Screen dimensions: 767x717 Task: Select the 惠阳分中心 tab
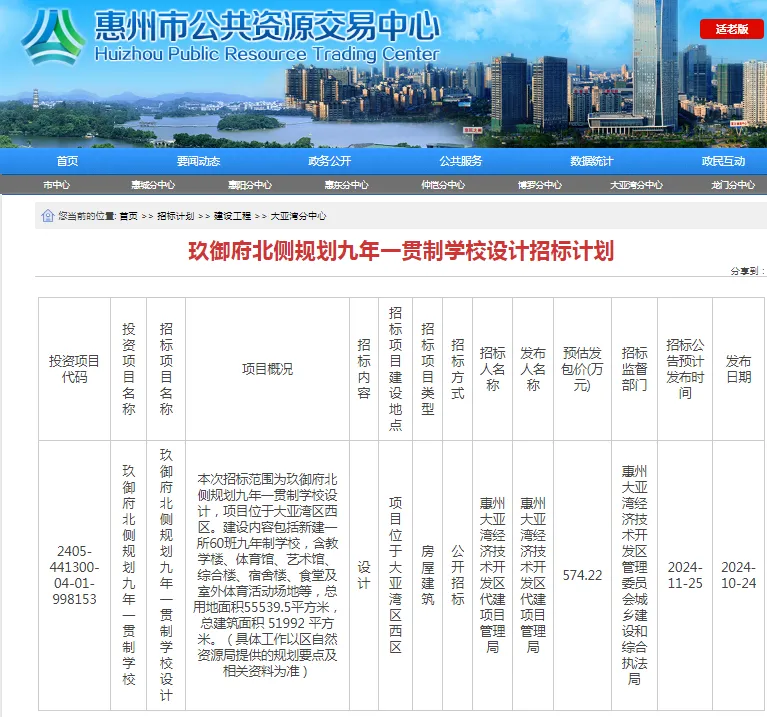(249, 185)
